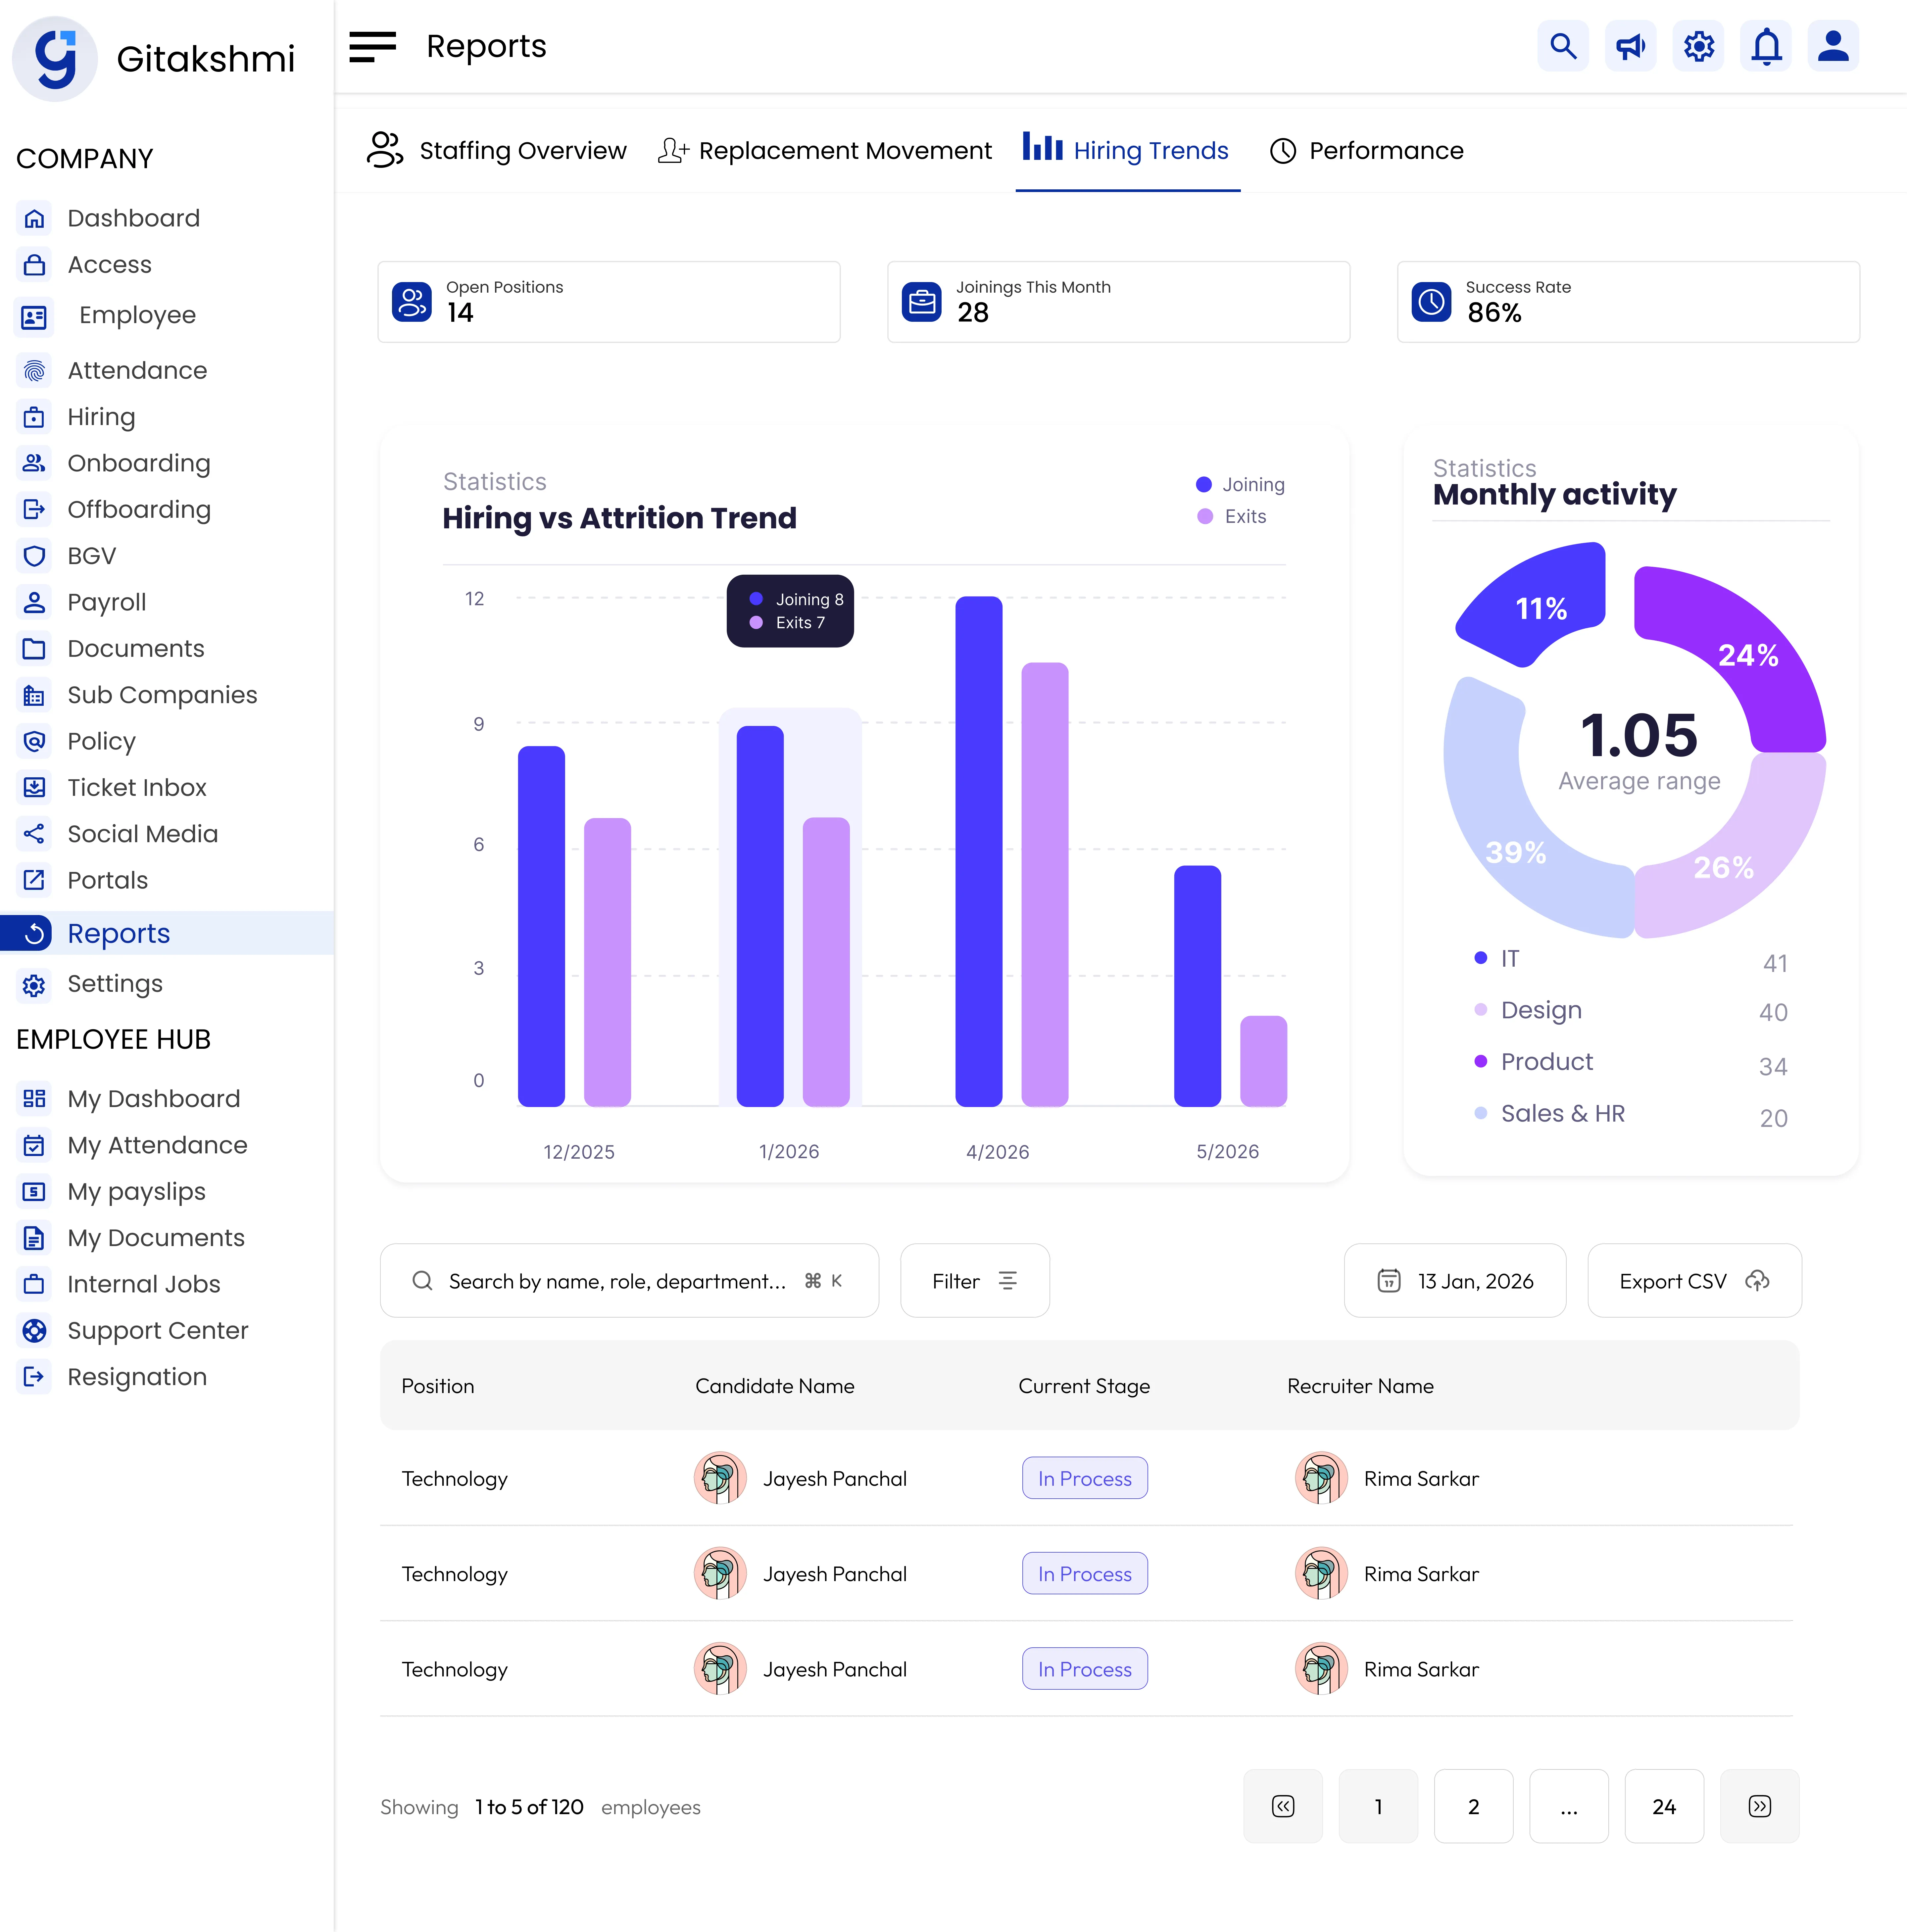Click the My payslips icon
Image resolution: width=1907 pixels, height=1932 pixels.
pyautogui.click(x=34, y=1192)
